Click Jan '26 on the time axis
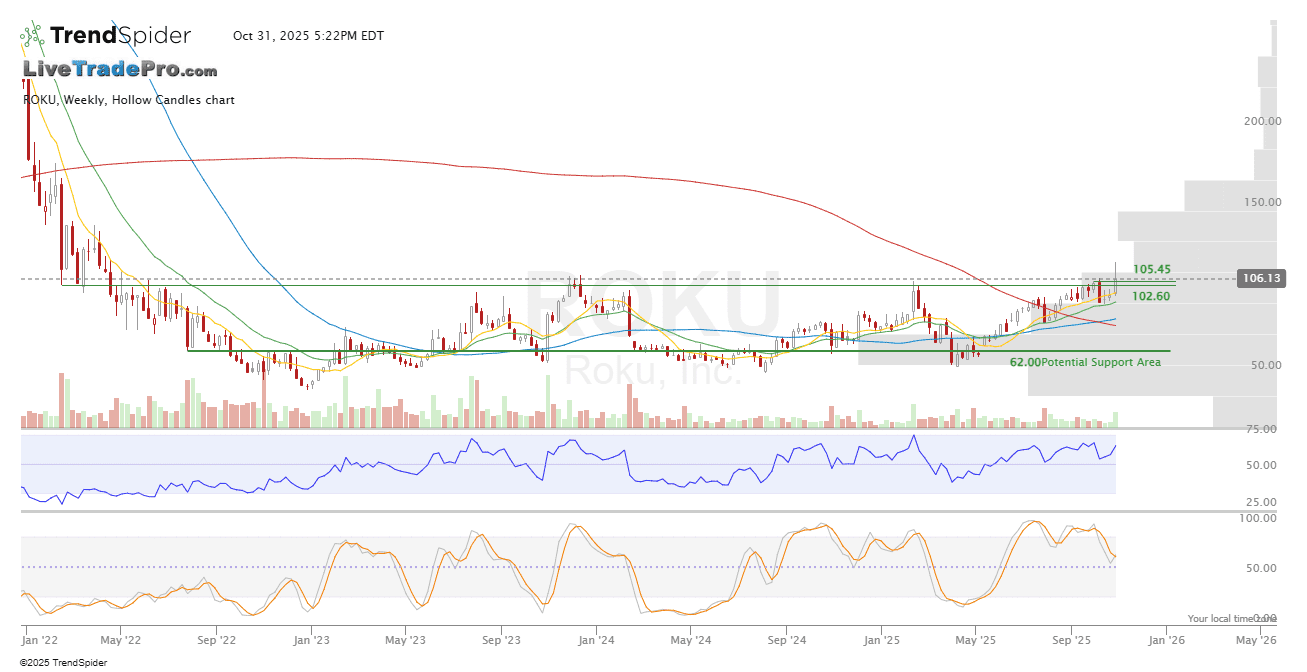This screenshot has width=1307, height=672. point(1166,640)
